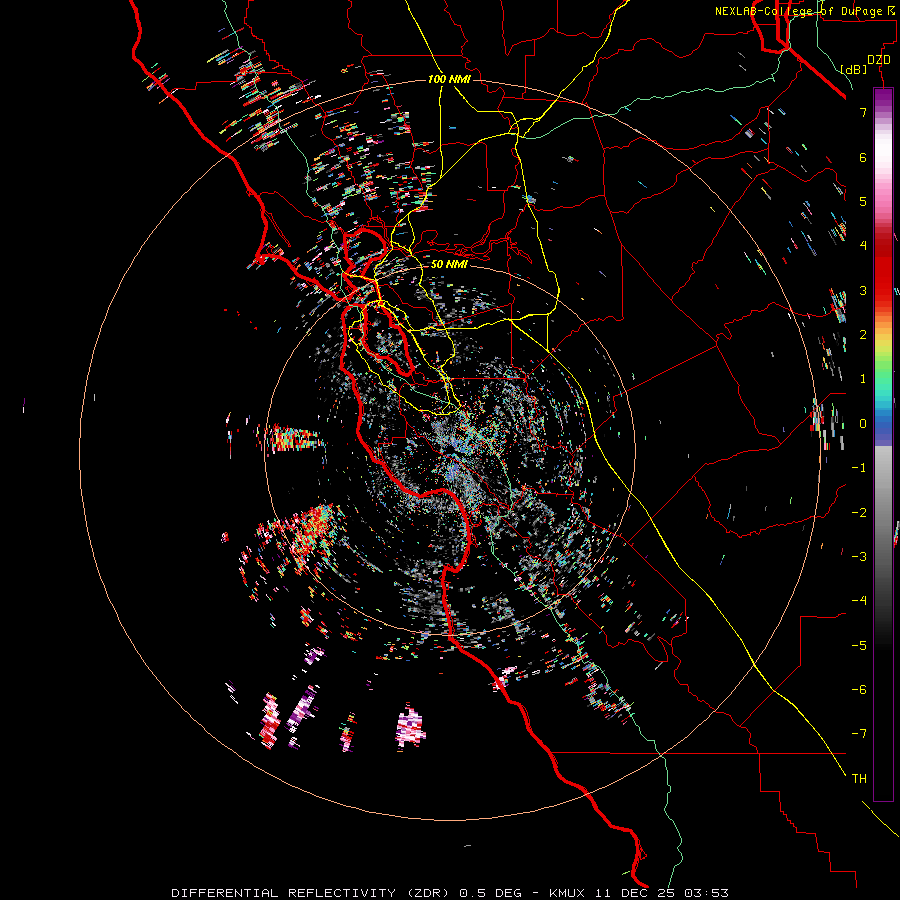The image size is (900, 900).
Task: Click the "6" value on the color scale
Action: pyautogui.click(x=863, y=157)
